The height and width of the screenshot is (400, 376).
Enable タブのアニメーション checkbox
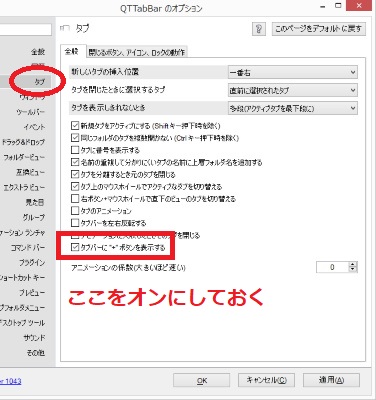coord(75,211)
